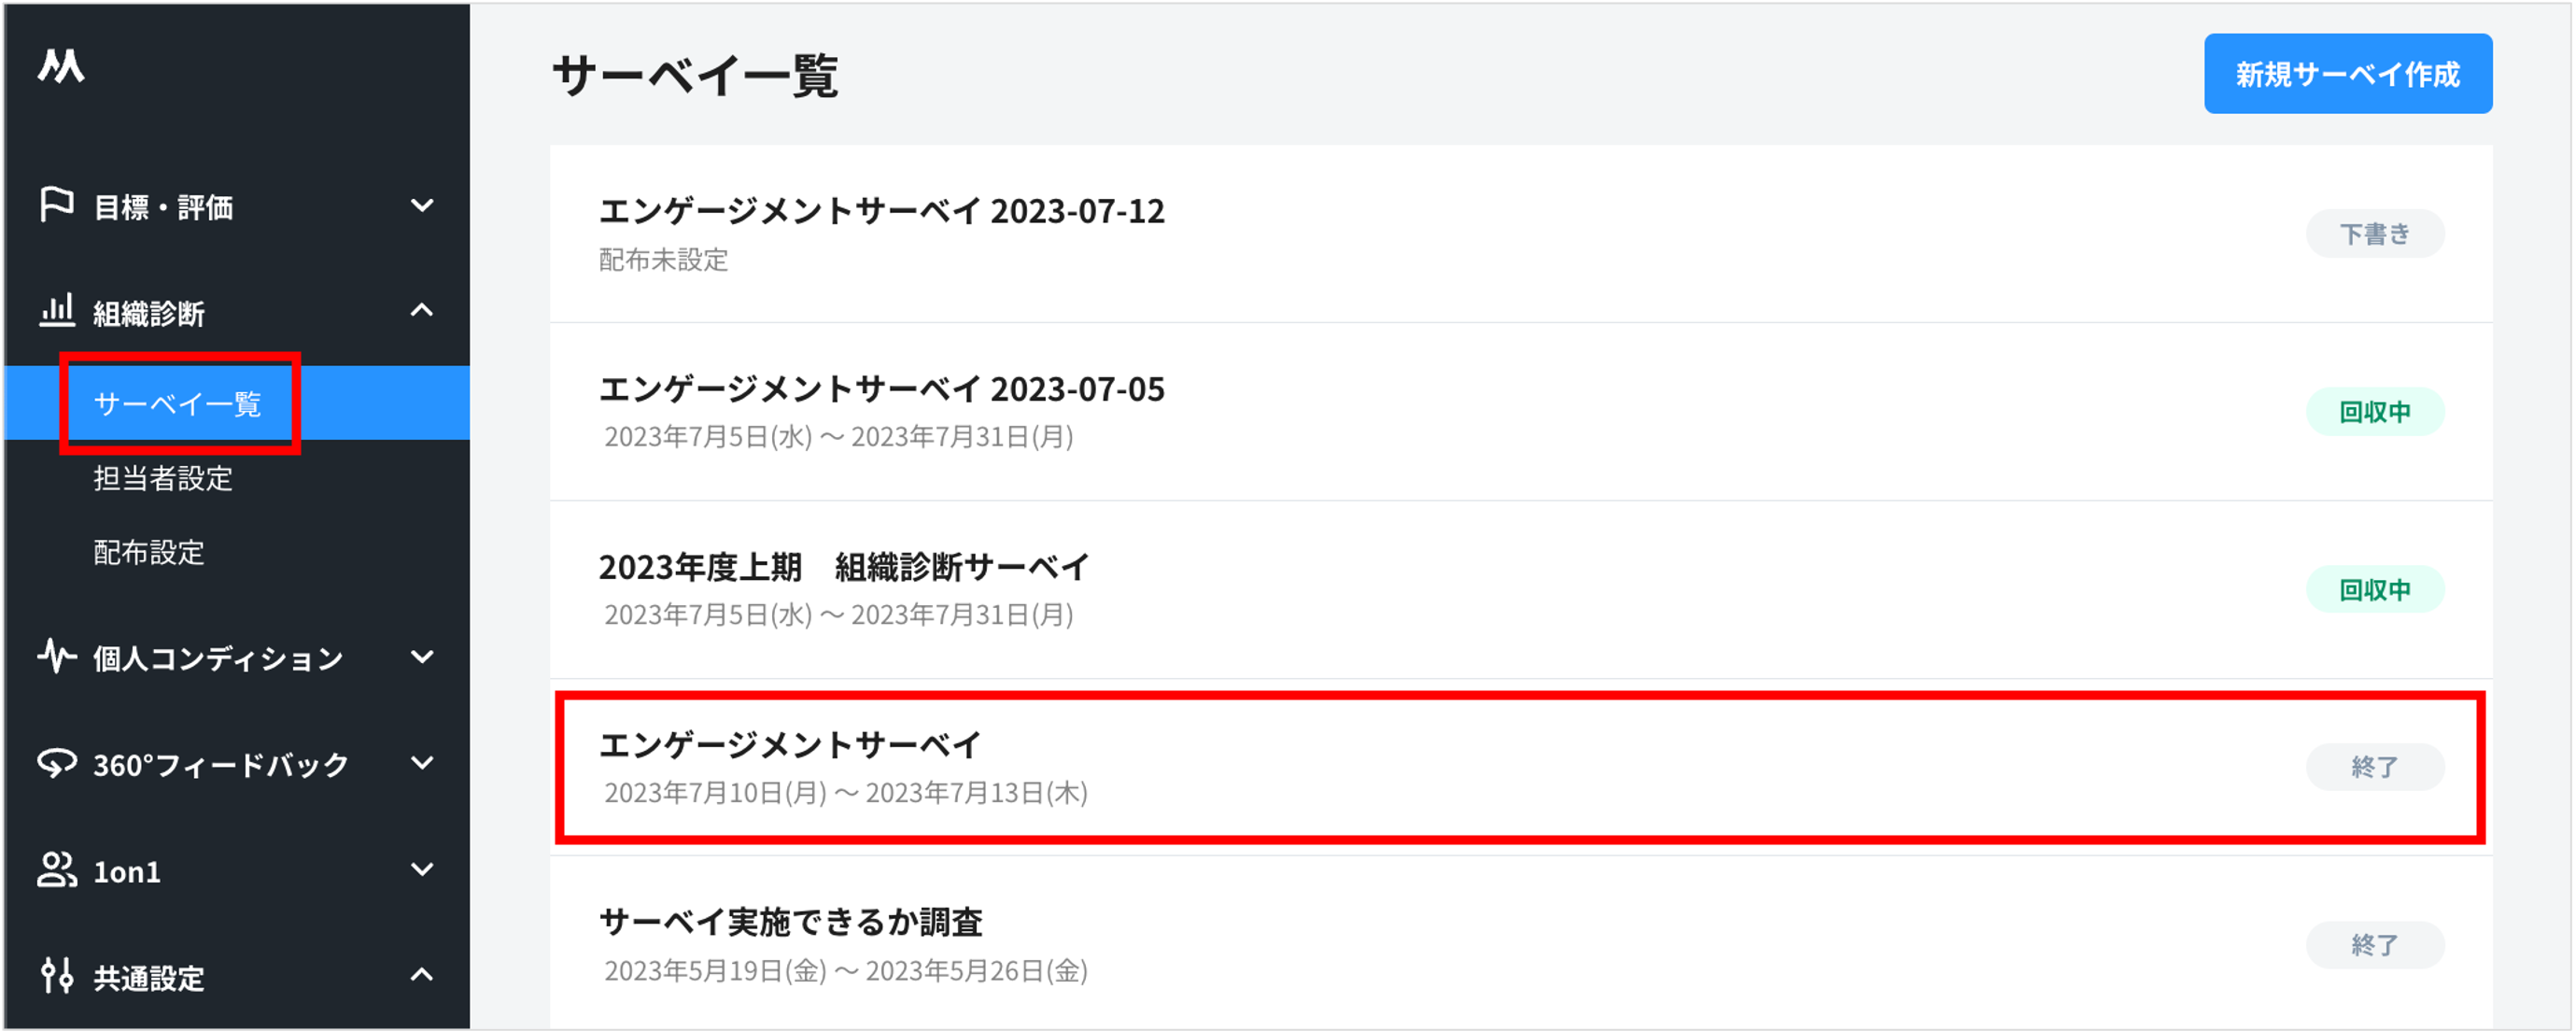Open 配布設定 in the sidebar
Screen dimensions: 2576x1031
click(x=150, y=552)
